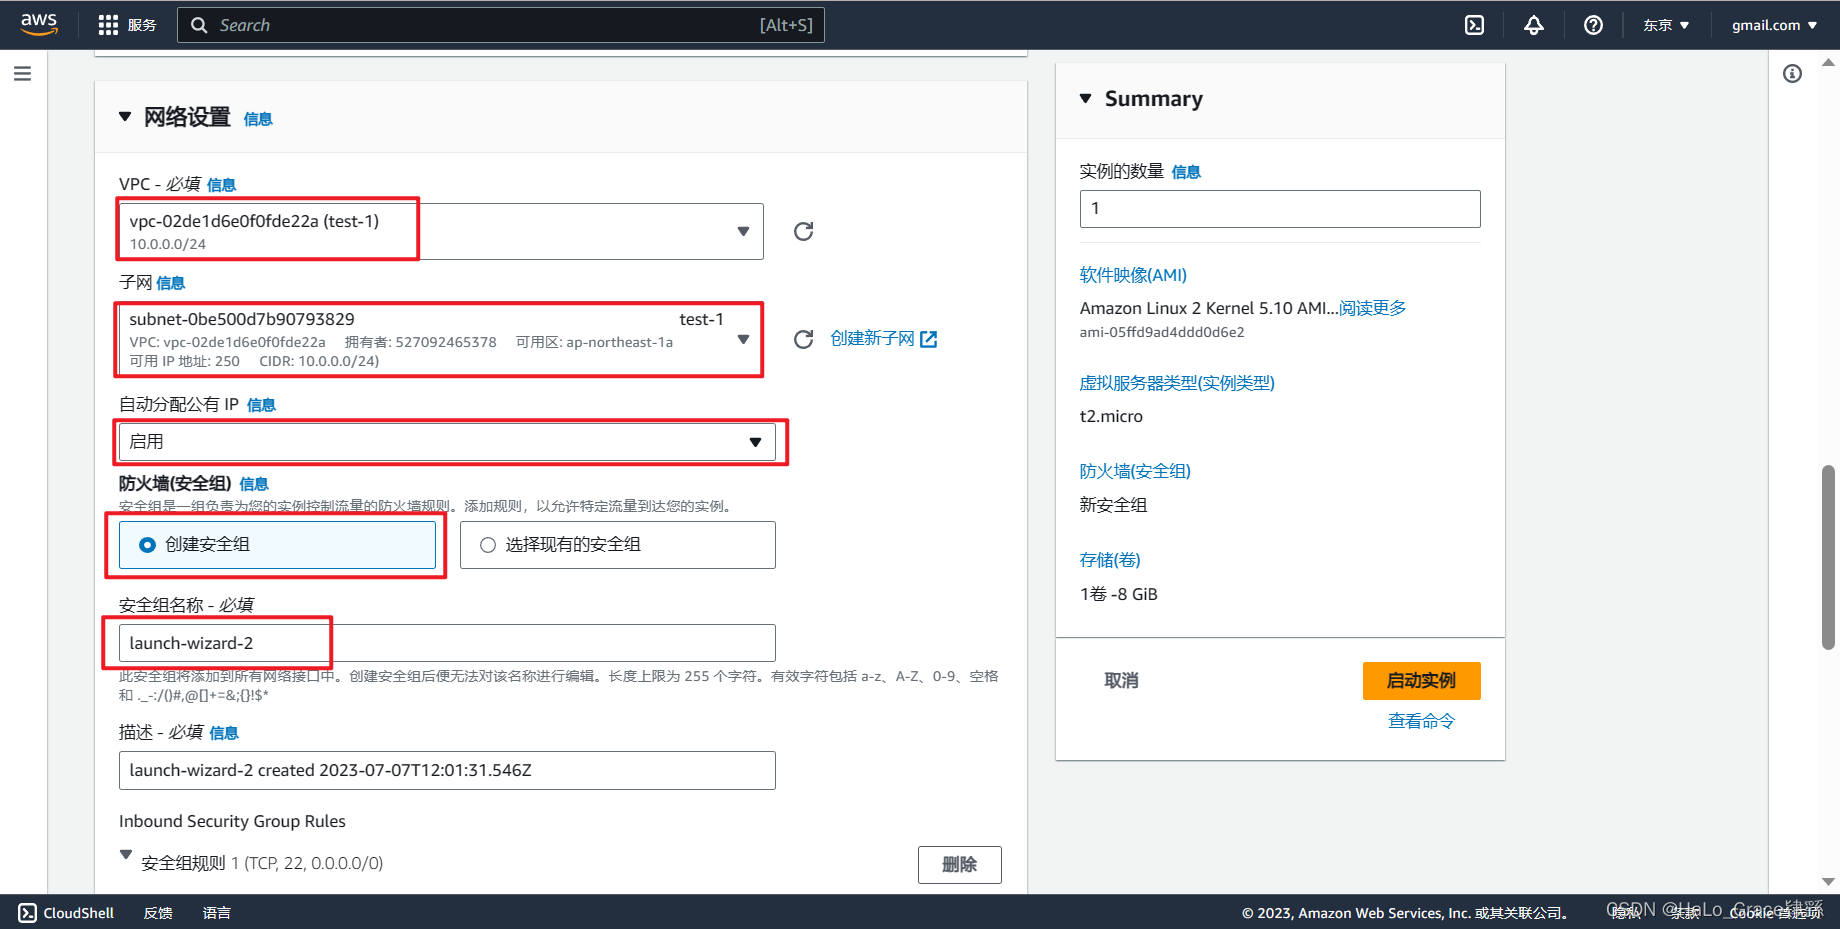This screenshot has height=929, width=1840.
Task: Open the 查看命令 link
Action: point(1421,721)
